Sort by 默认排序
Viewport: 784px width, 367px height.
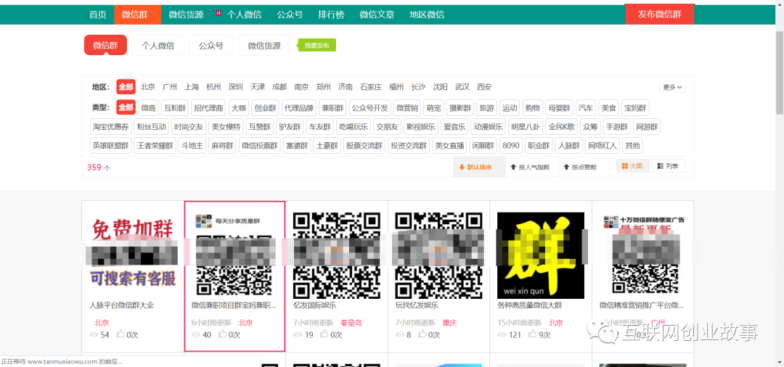479,167
